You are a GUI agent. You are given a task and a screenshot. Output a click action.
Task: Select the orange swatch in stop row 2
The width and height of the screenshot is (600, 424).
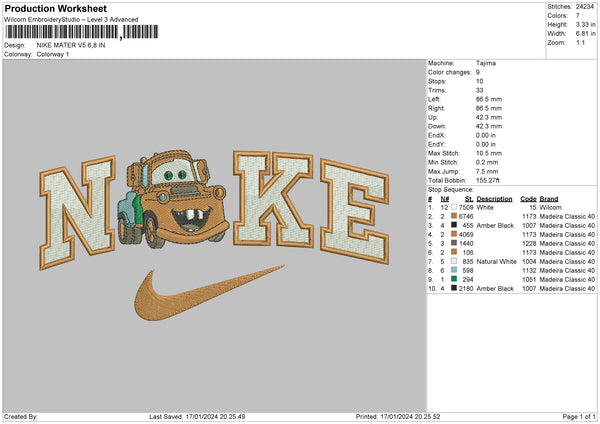point(454,216)
